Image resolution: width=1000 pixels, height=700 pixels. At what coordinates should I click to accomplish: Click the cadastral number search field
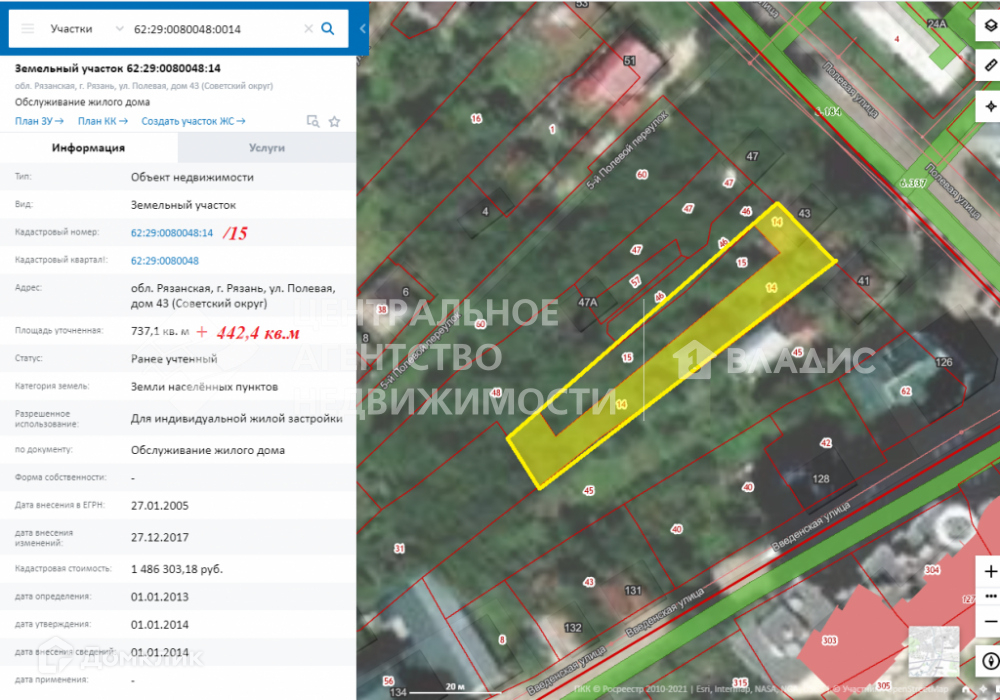pyautogui.click(x=216, y=29)
